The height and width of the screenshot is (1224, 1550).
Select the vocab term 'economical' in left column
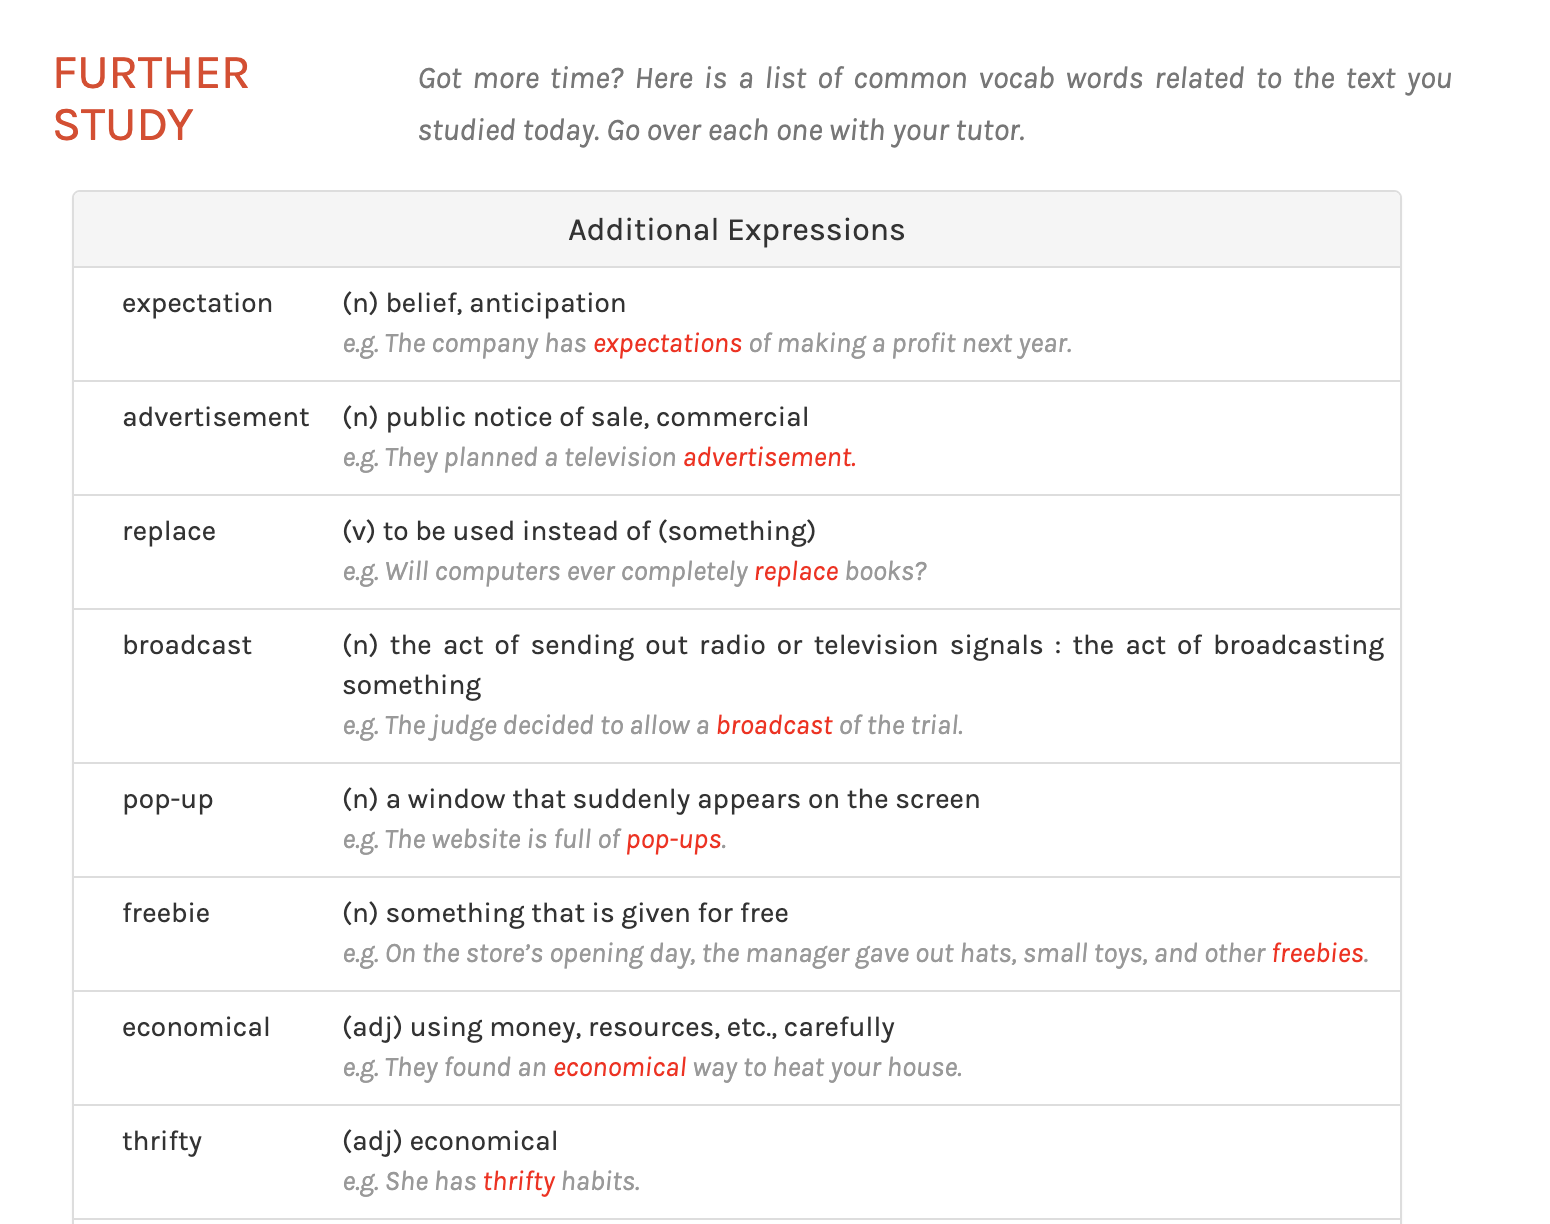(196, 1028)
